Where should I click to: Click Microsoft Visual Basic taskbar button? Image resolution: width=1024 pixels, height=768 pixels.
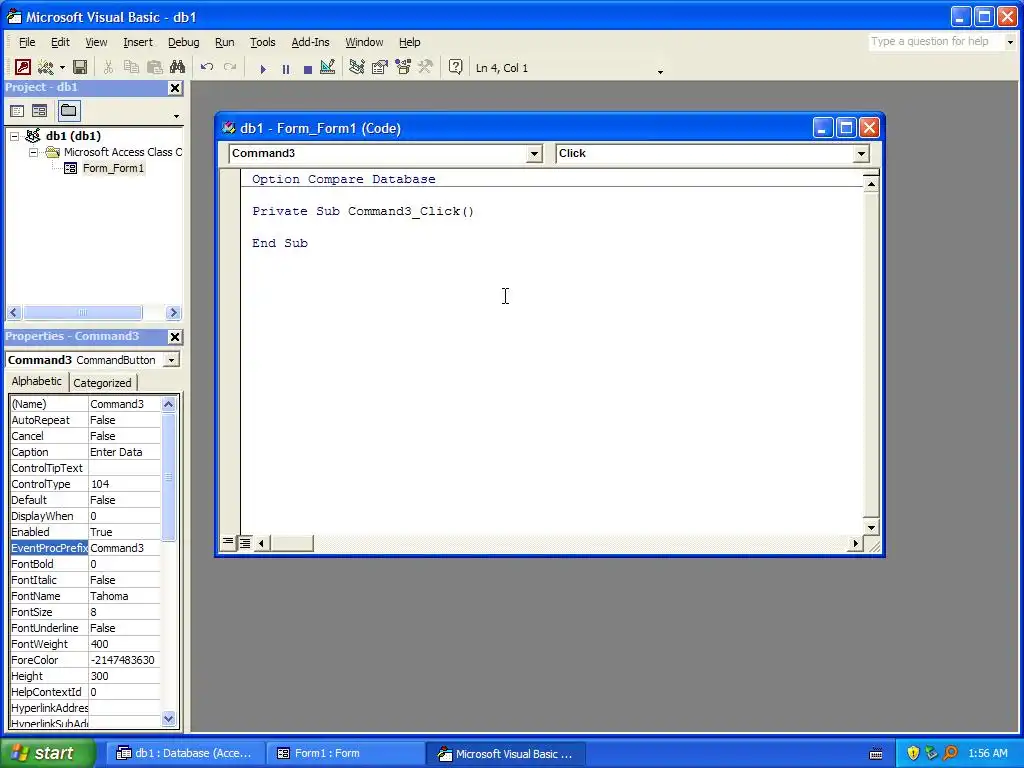(505, 753)
